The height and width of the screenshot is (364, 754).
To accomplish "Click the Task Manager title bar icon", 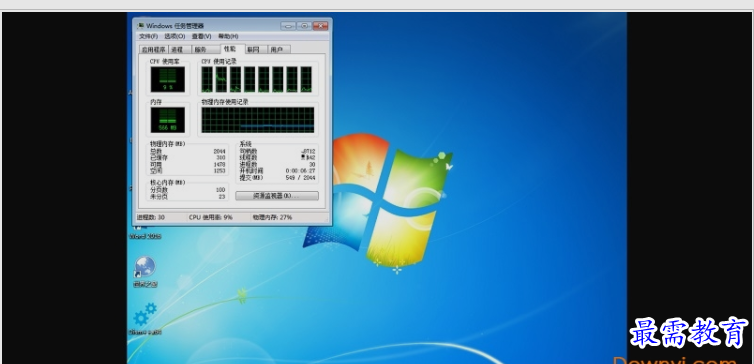I will (x=140, y=26).
